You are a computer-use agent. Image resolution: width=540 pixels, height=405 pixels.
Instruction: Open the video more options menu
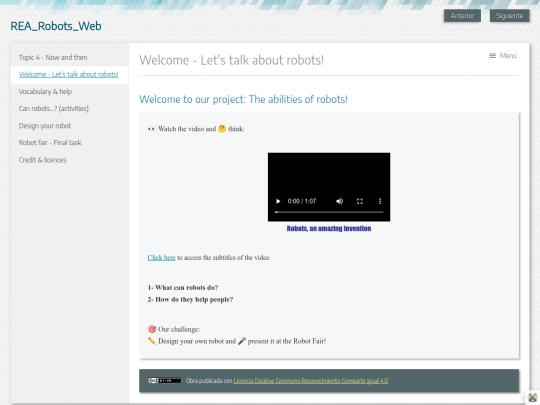coord(380,201)
